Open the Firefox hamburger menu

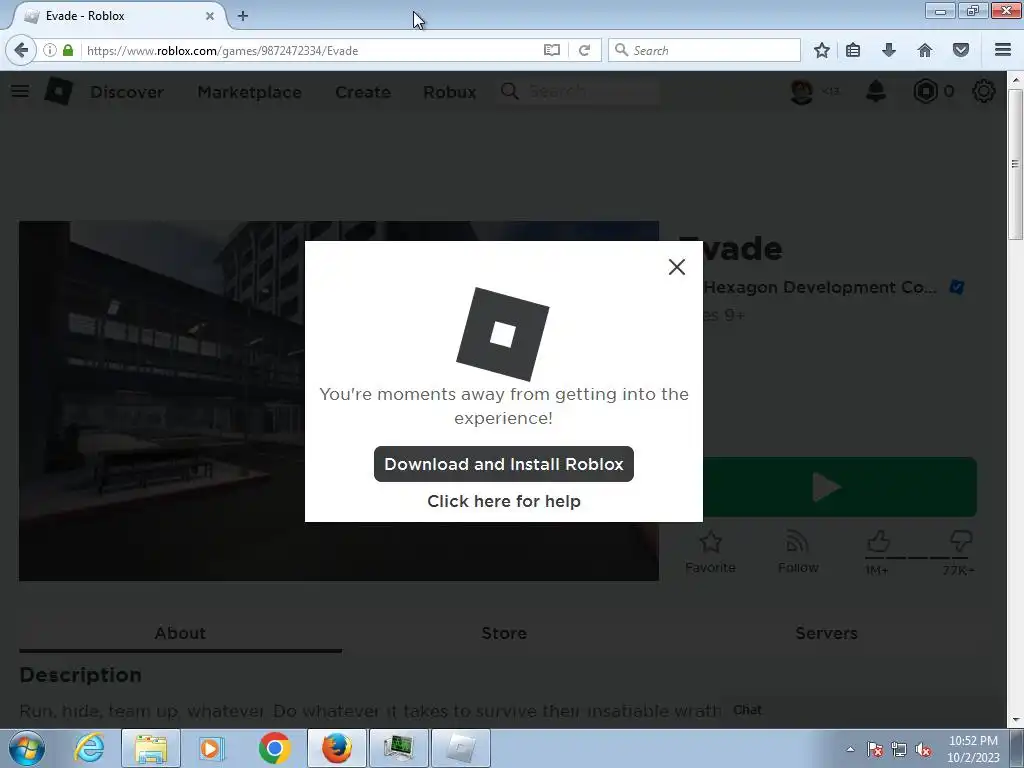coord(1003,50)
